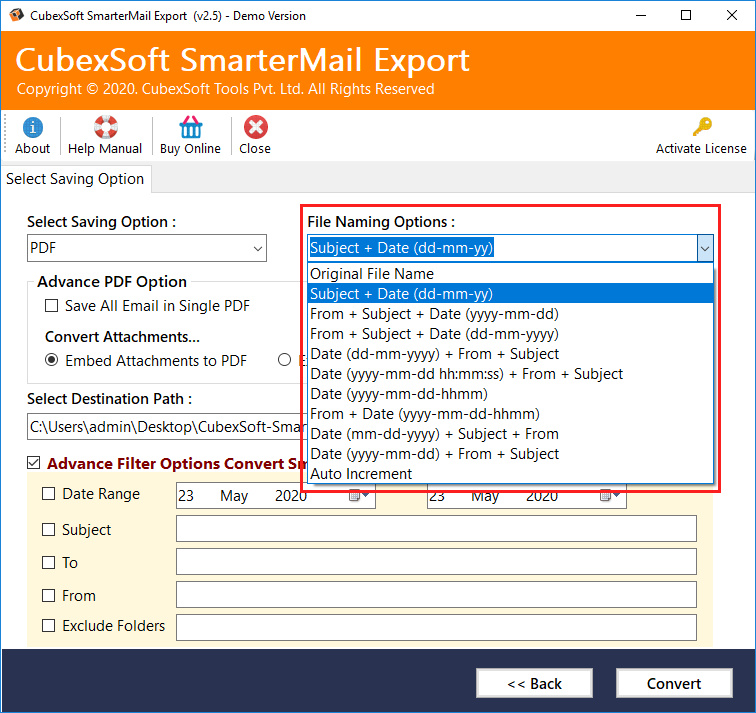The width and height of the screenshot is (756, 713).
Task: Click the Activate License key icon
Action: 702,127
